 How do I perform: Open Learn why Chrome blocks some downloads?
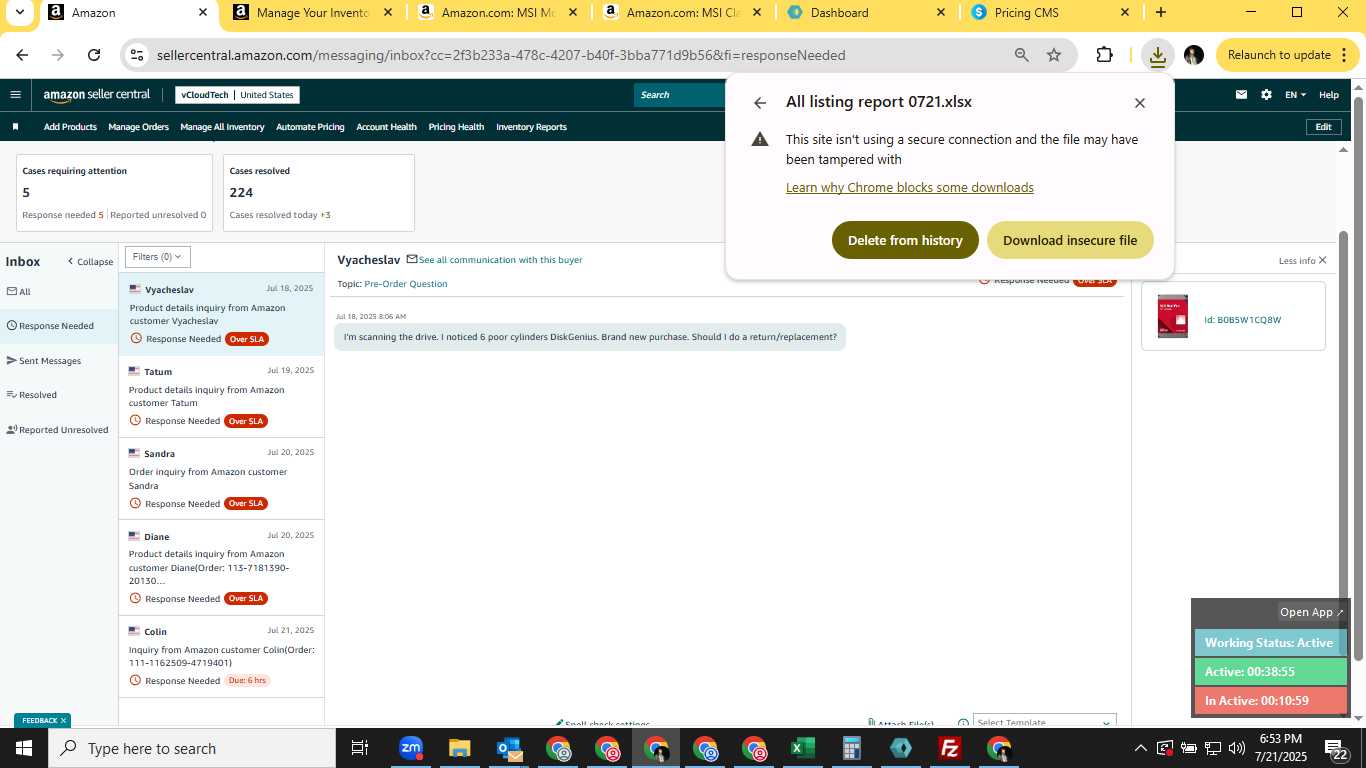click(x=910, y=187)
